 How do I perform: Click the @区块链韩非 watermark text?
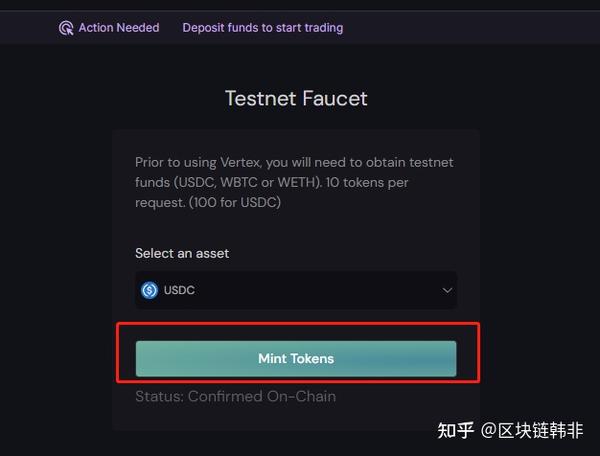(x=531, y=431)
